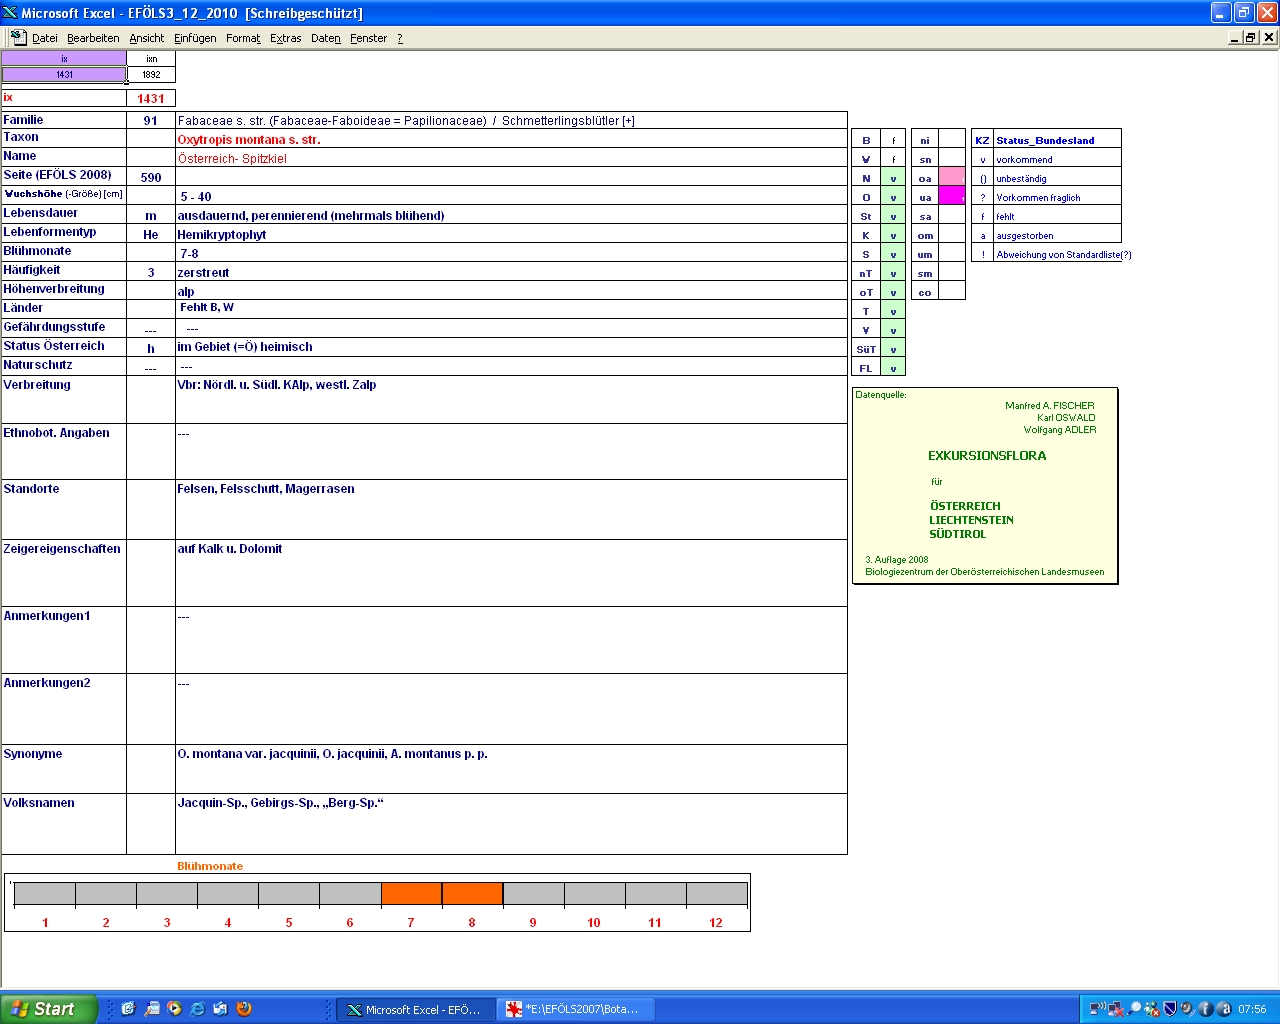The image size is (1280, 1024).
Task: Select the Wuchshöhe value '5 - 40'
Action: 196,196
